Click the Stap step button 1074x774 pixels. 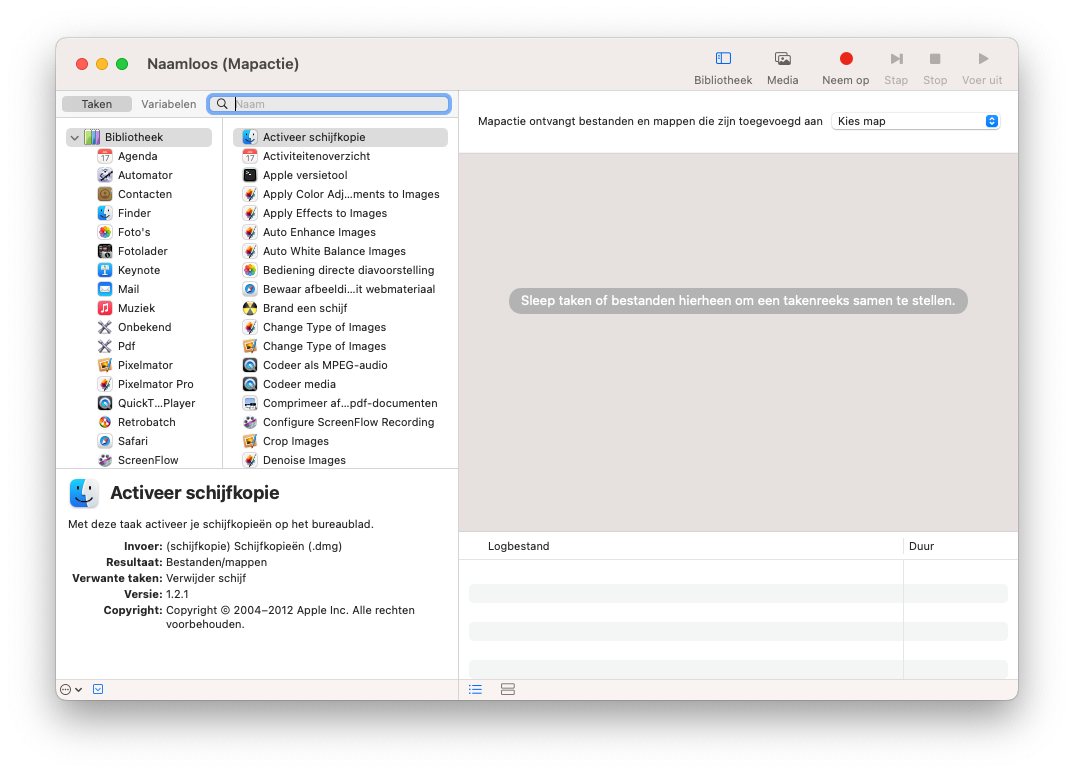coord(896,68)
